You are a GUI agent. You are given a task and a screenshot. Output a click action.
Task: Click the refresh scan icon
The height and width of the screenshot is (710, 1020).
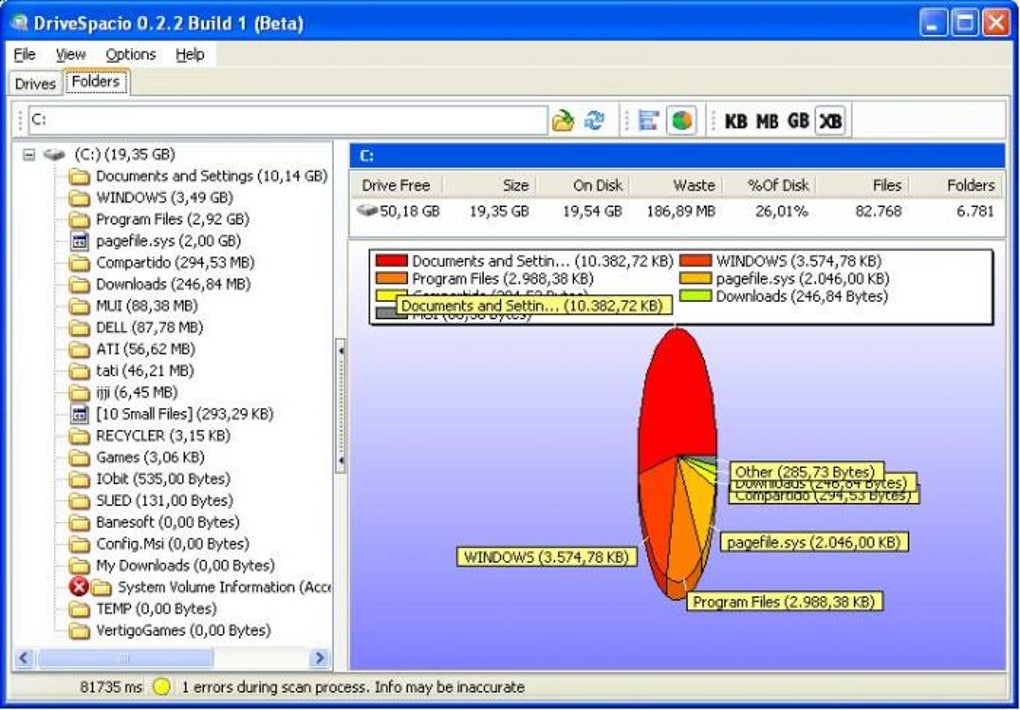click(x=594, y=120)
